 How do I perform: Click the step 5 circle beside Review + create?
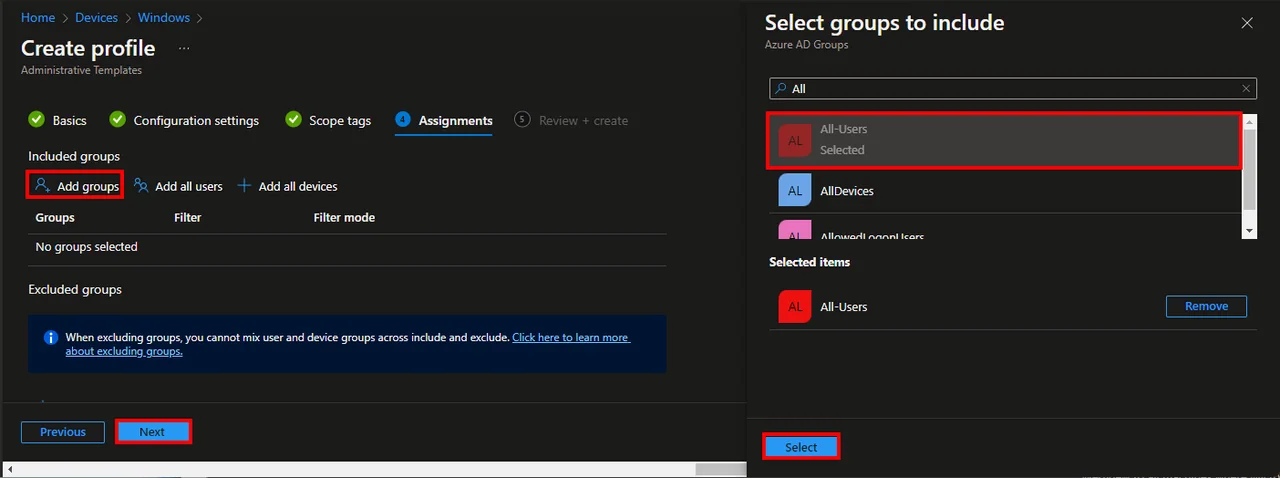click(522, 119)
